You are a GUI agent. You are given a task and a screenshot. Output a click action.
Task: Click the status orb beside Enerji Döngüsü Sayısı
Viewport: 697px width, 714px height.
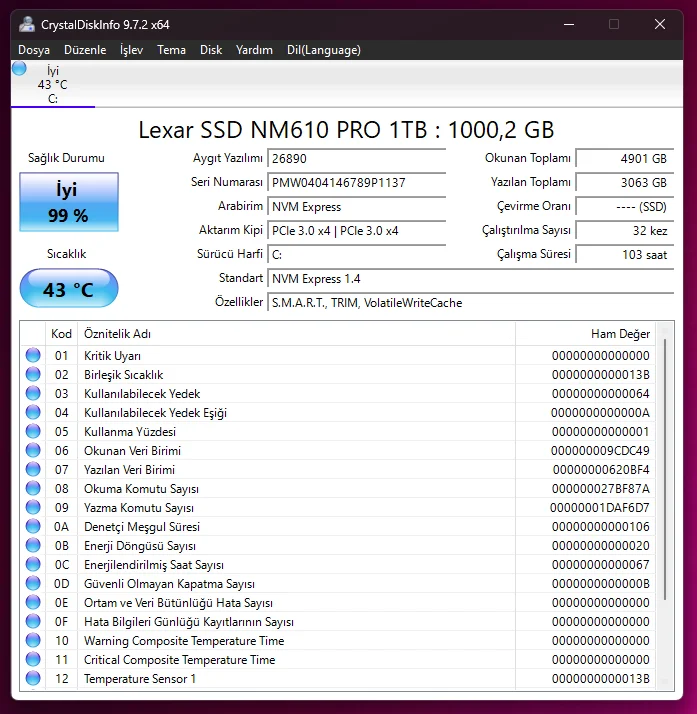[33, 546]
